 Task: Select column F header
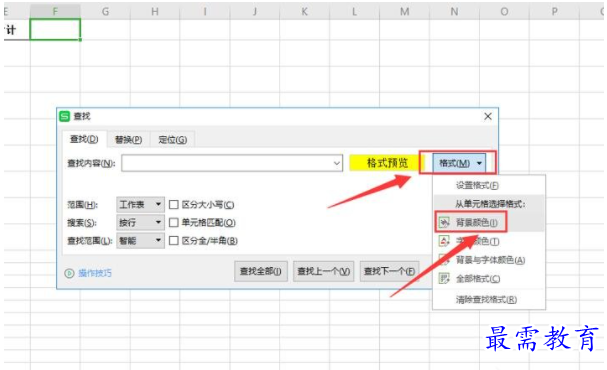pos(55,11)
